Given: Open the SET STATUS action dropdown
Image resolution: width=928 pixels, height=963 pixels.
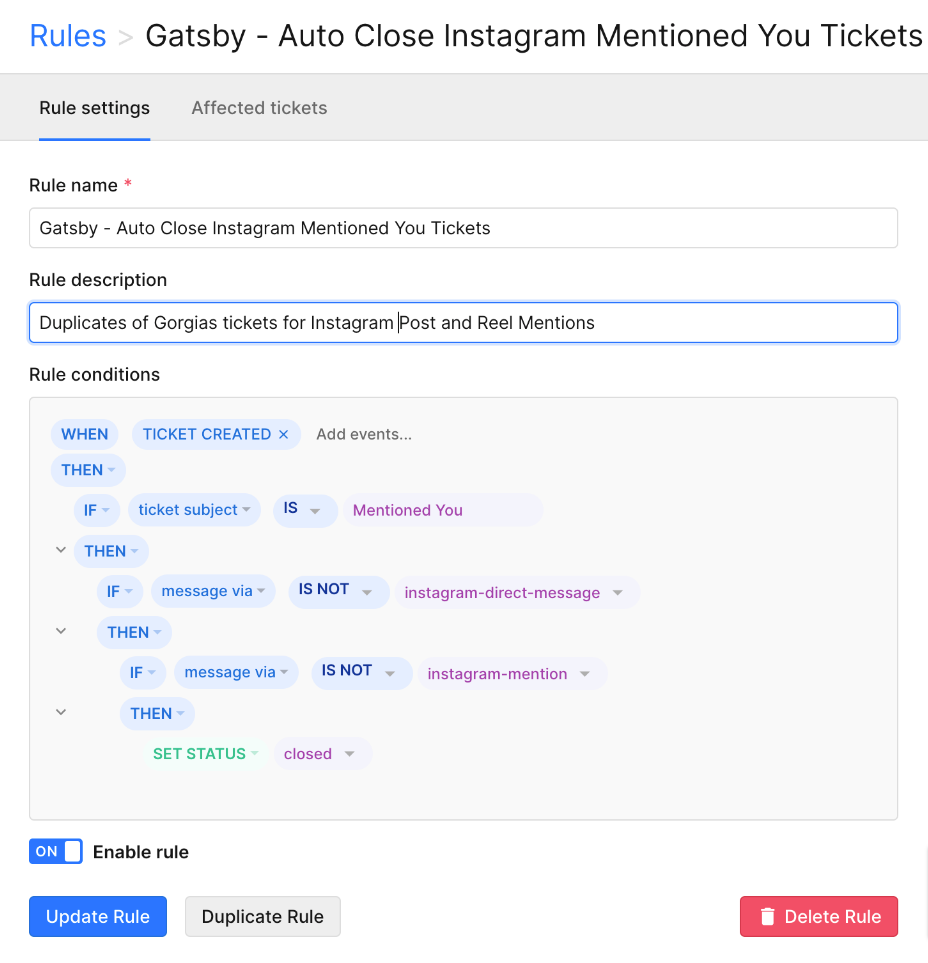Looking at the screenshot, I should pyautogui.click(x=206, y=754).
